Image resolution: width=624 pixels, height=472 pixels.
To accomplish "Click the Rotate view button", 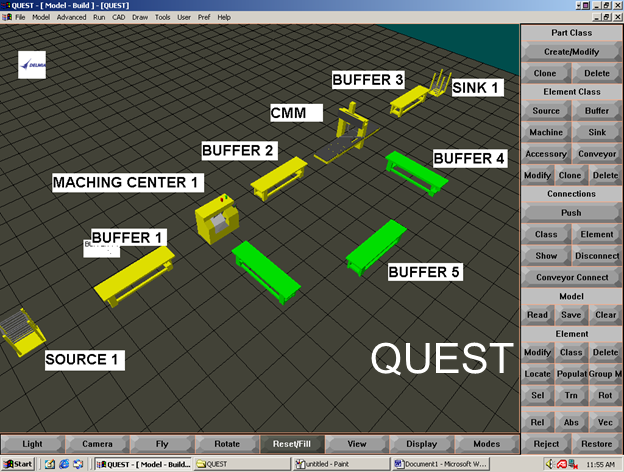I will (x=227, y=444).
